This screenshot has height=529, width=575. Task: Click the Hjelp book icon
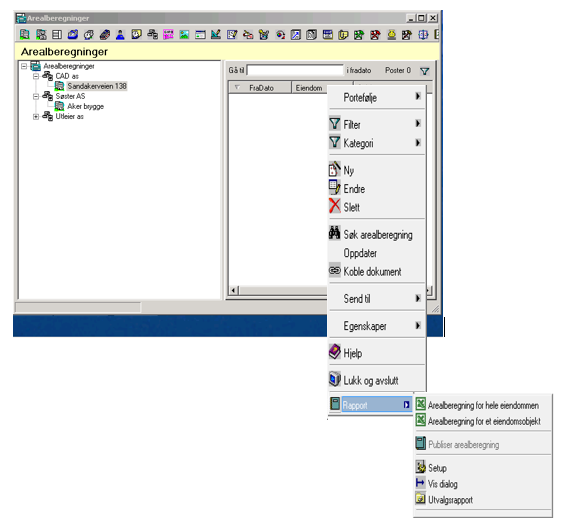coord(334,352)
